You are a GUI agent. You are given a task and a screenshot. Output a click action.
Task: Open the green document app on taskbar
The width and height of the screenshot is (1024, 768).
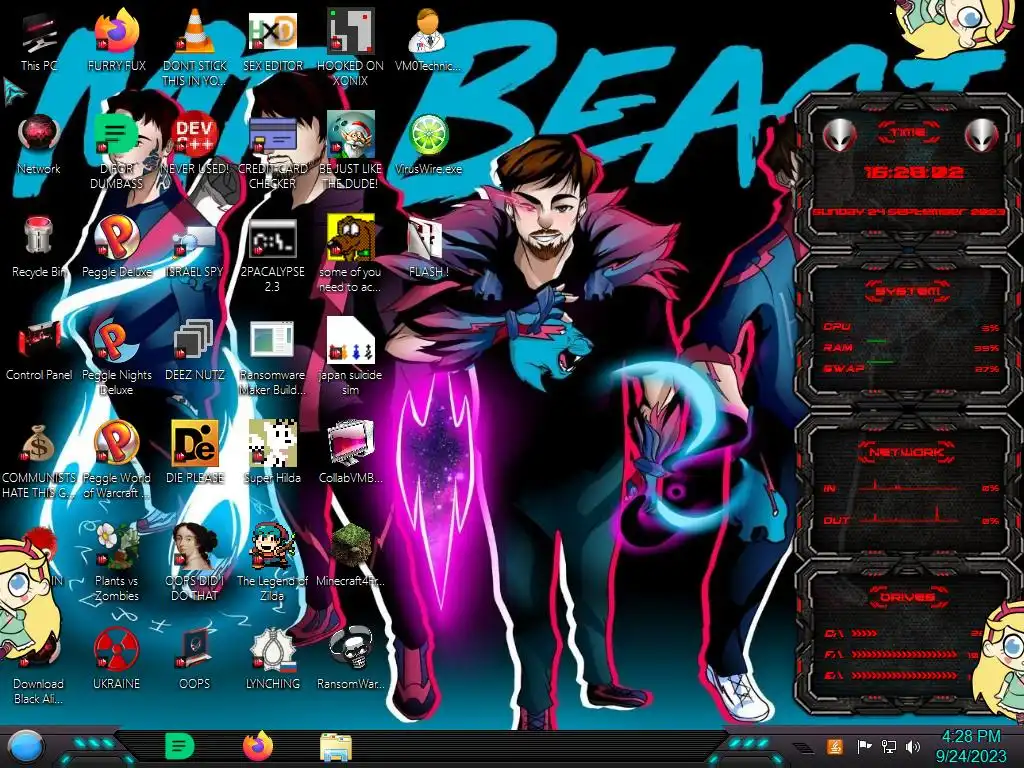180,746
